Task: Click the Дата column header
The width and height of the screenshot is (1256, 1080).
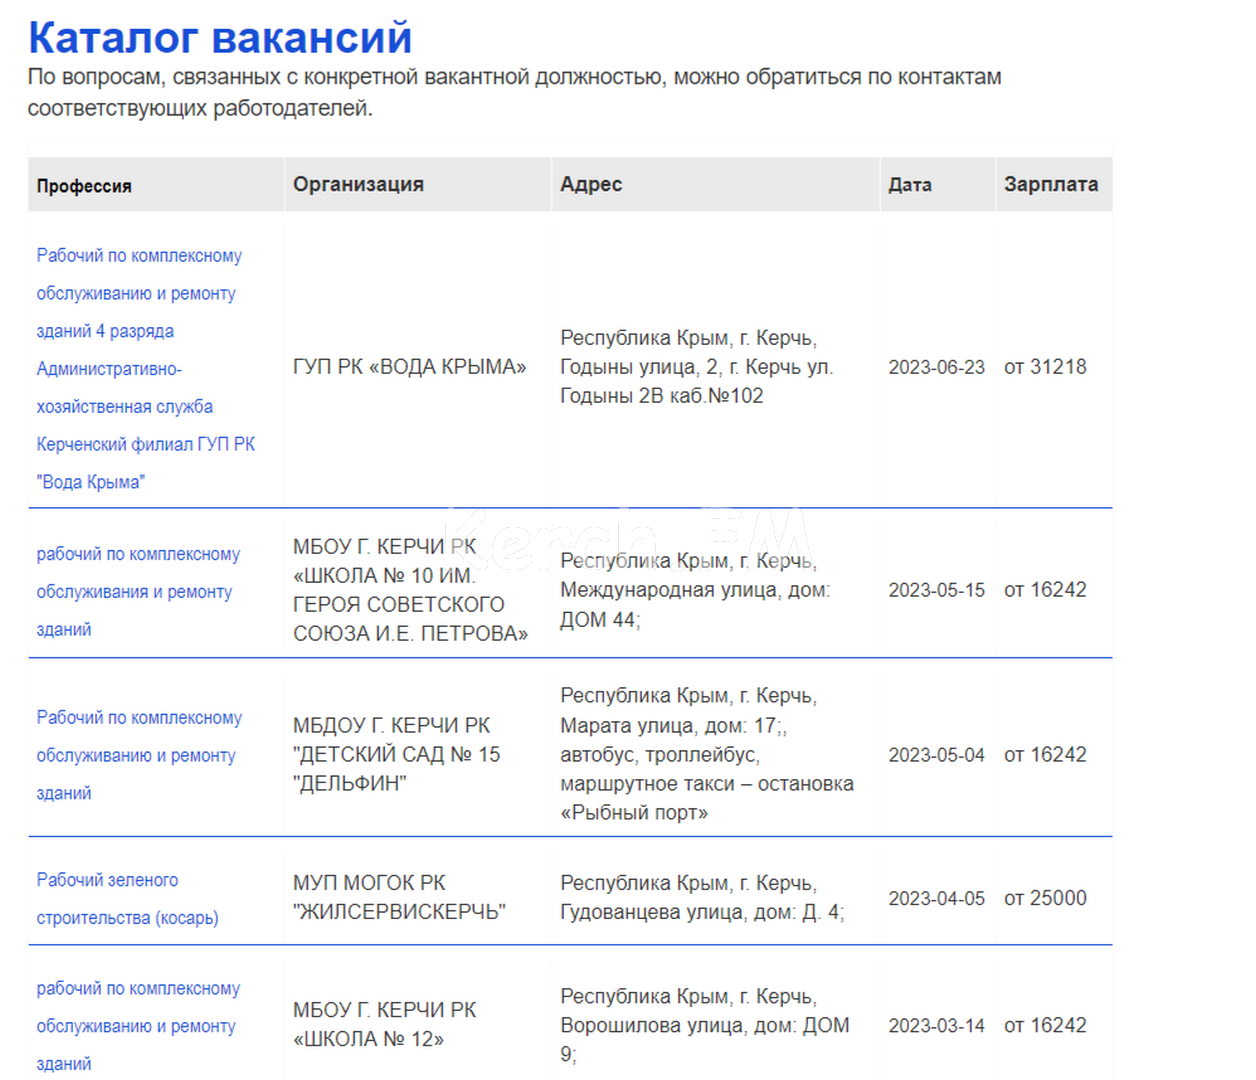Action: [x=910, y=185]
